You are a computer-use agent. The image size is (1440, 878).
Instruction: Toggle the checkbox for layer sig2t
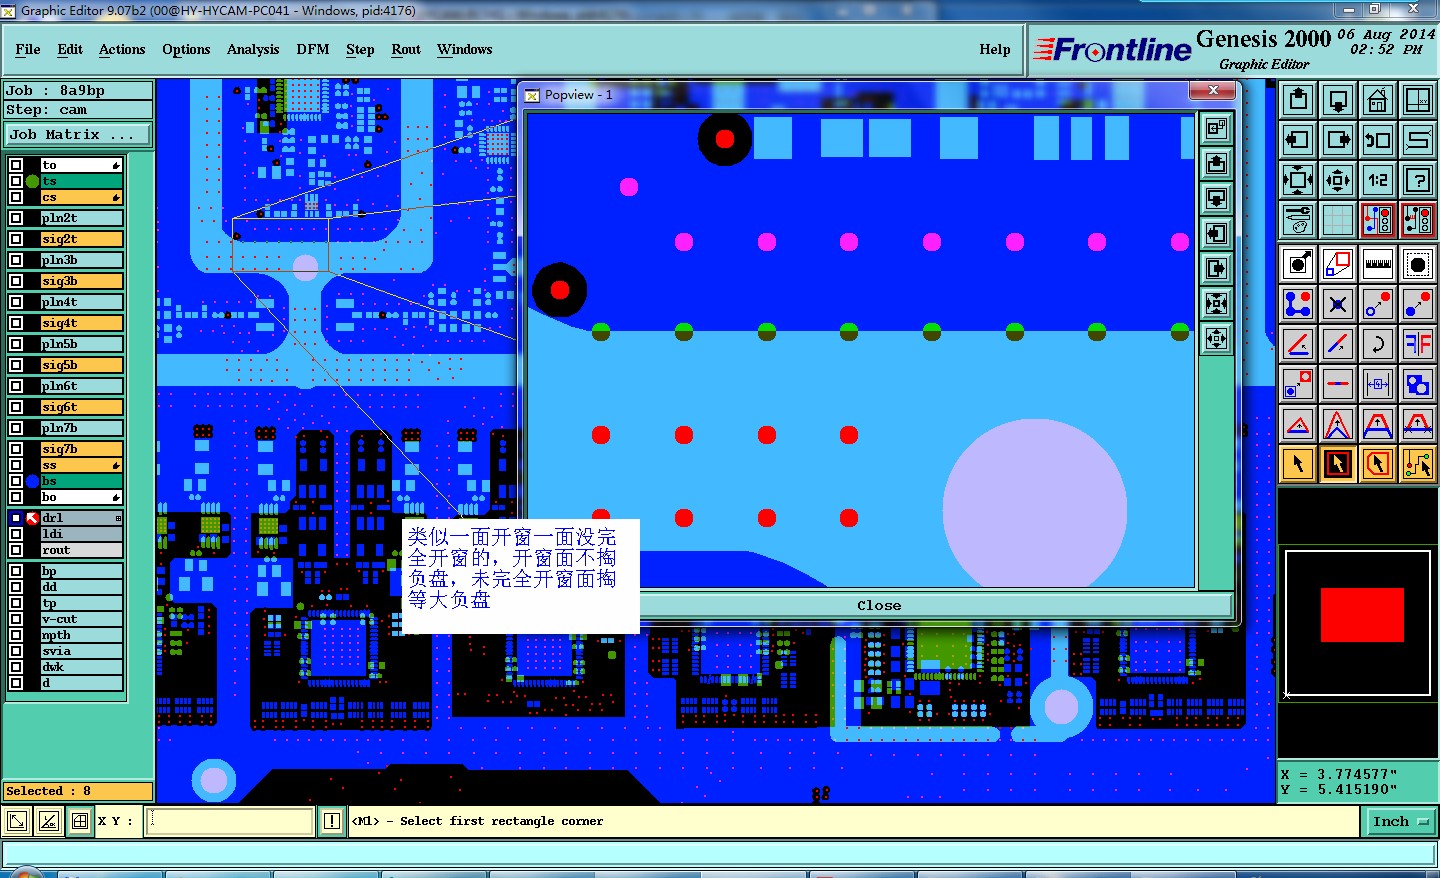click(16, 239)
